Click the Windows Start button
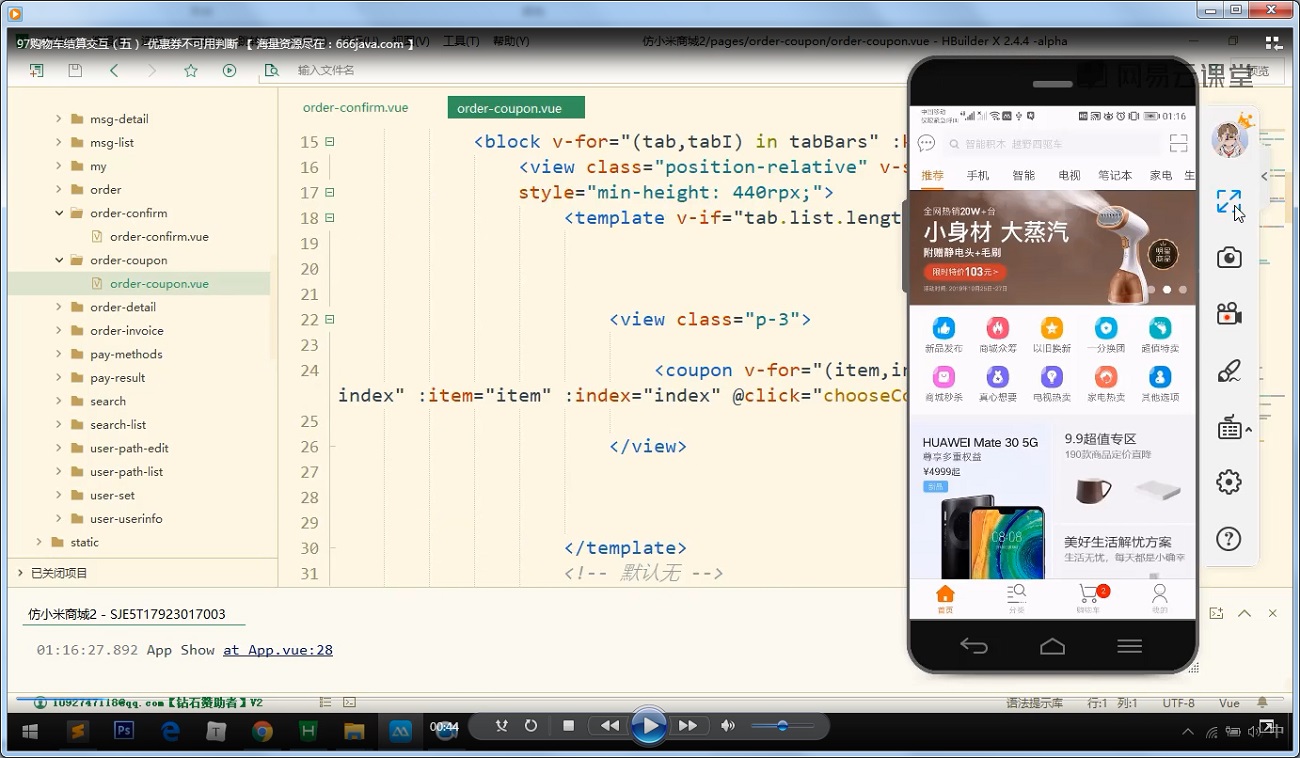 [x=31, y=731]
